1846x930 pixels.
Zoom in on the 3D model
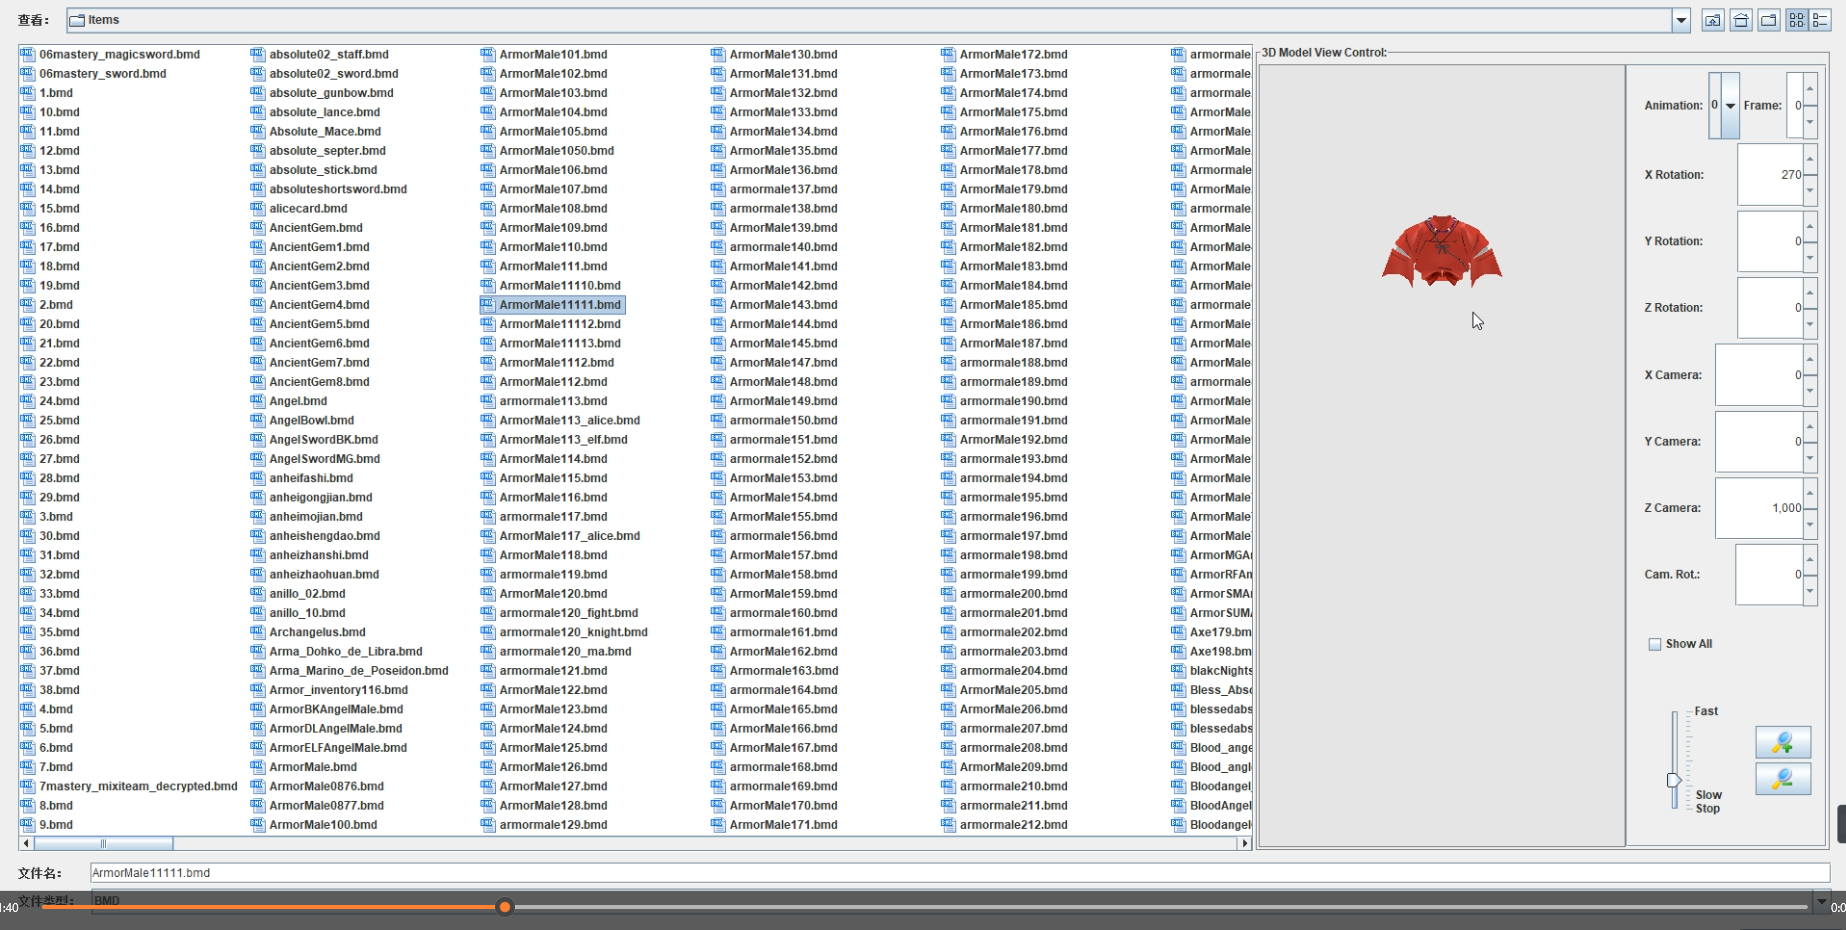[x=1782, y=742]
